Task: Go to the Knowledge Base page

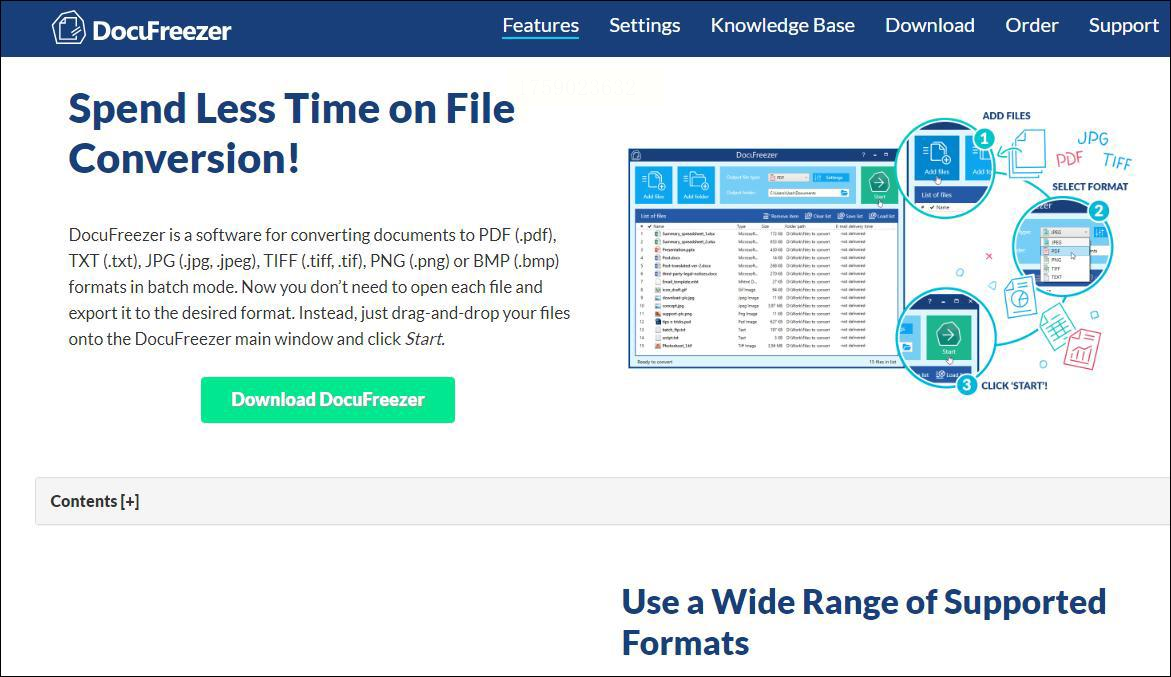Action: click(783, 25)
